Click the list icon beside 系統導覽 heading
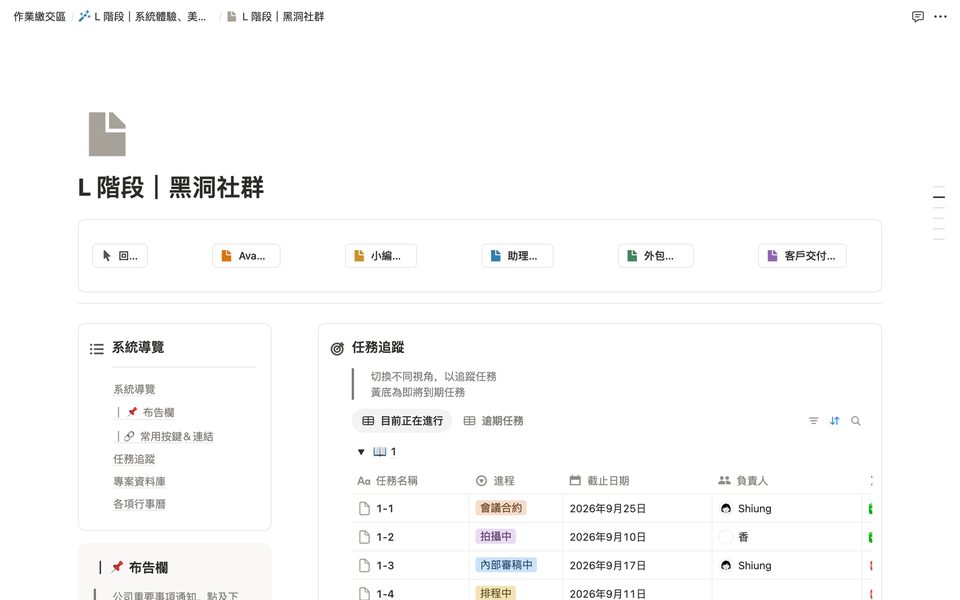This screenshot has width=960, height=600. (97, 349)
